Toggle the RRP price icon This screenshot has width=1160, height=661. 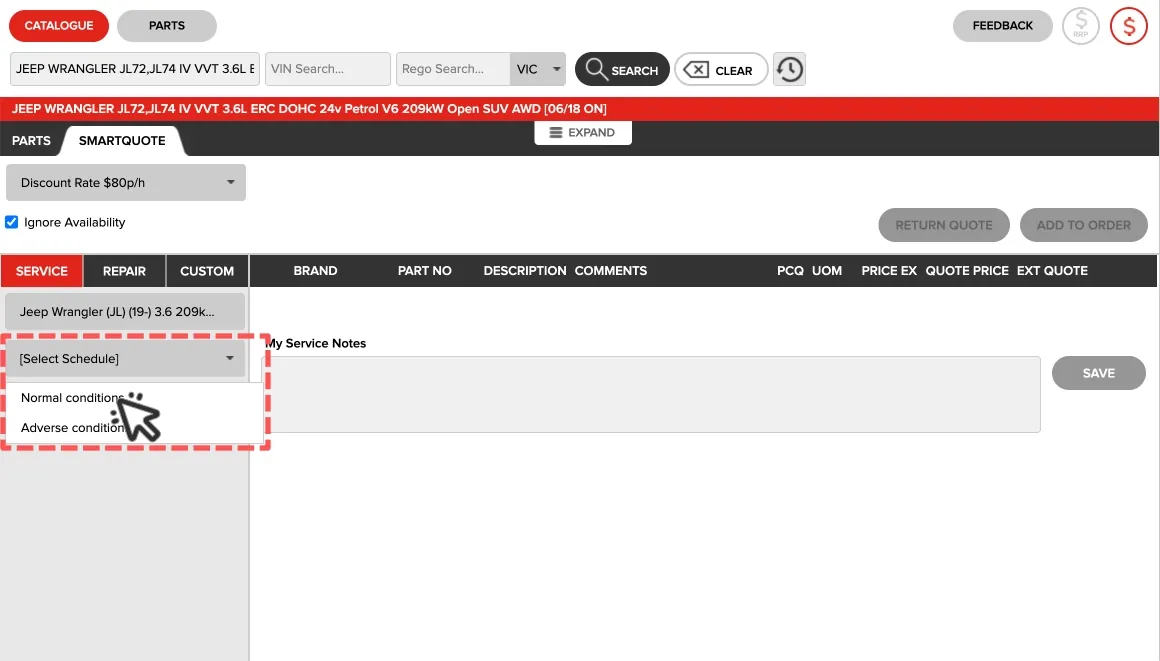(x=1081, y=26)
